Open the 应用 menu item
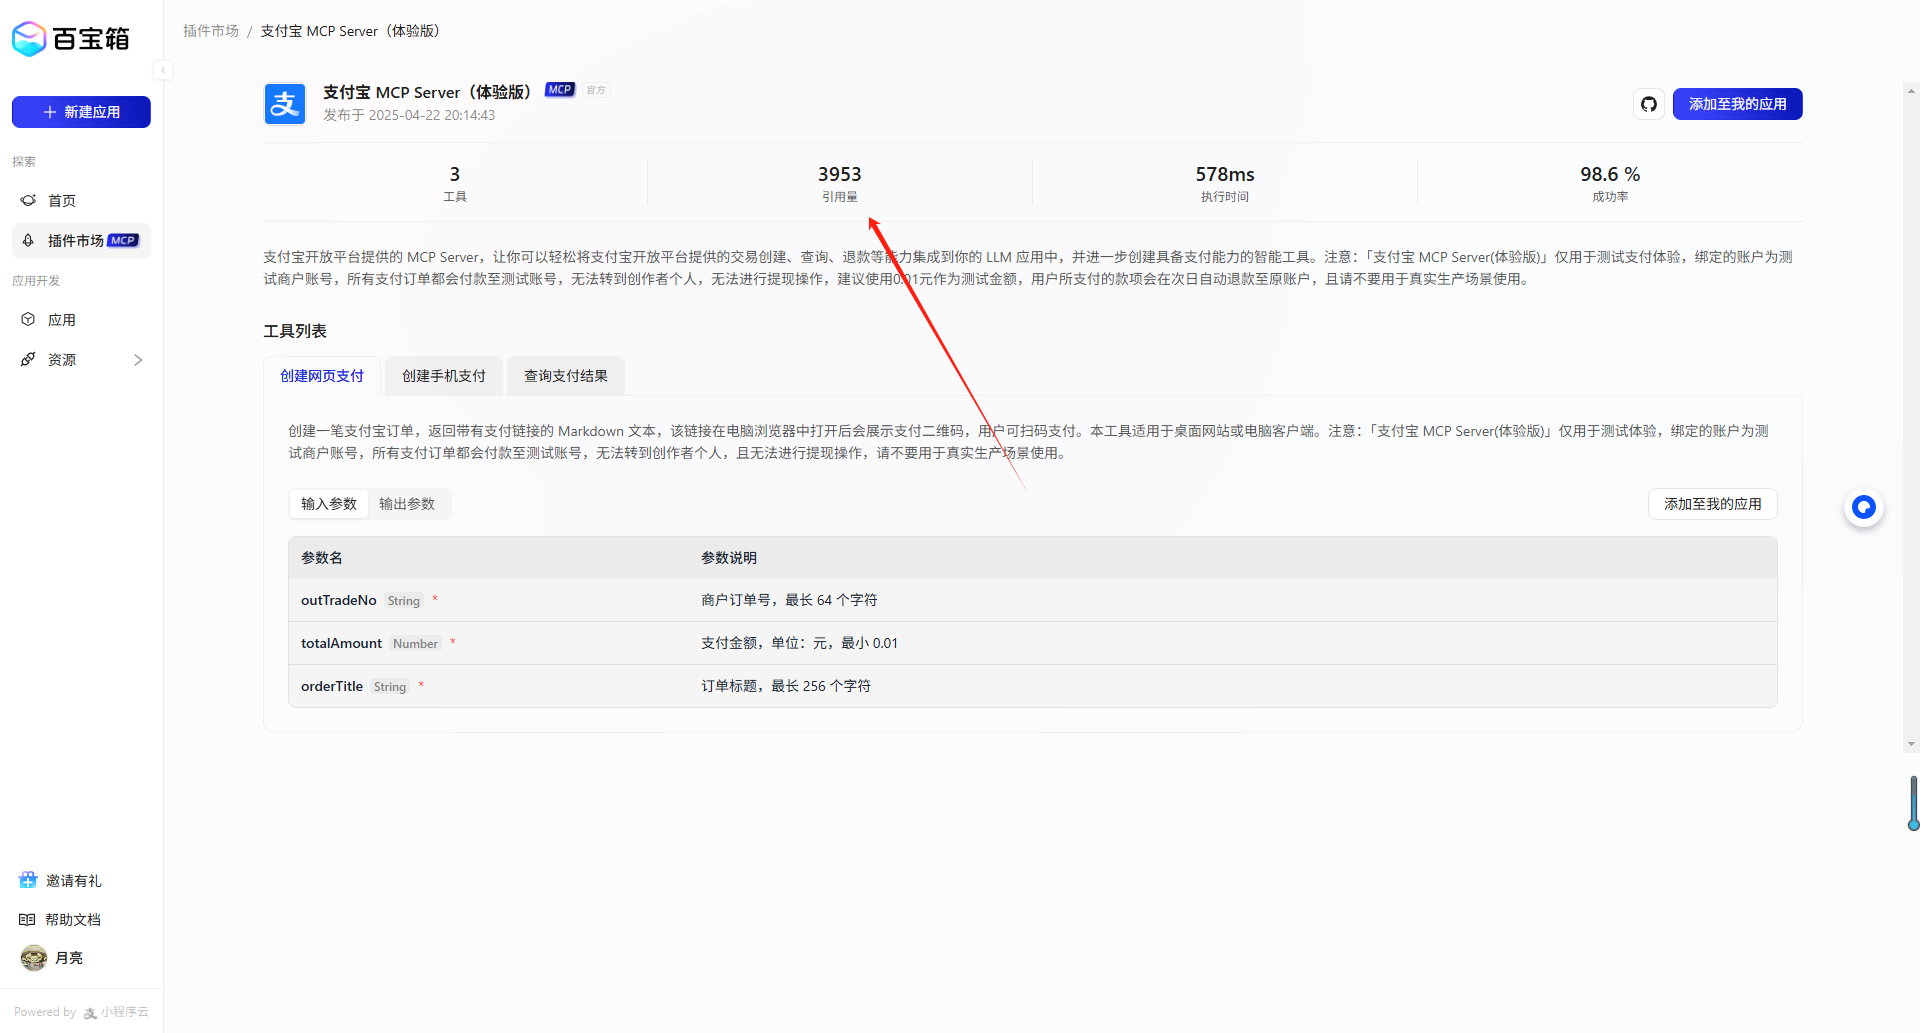Screen dimensions: 1920x1033 pos(81,320)
